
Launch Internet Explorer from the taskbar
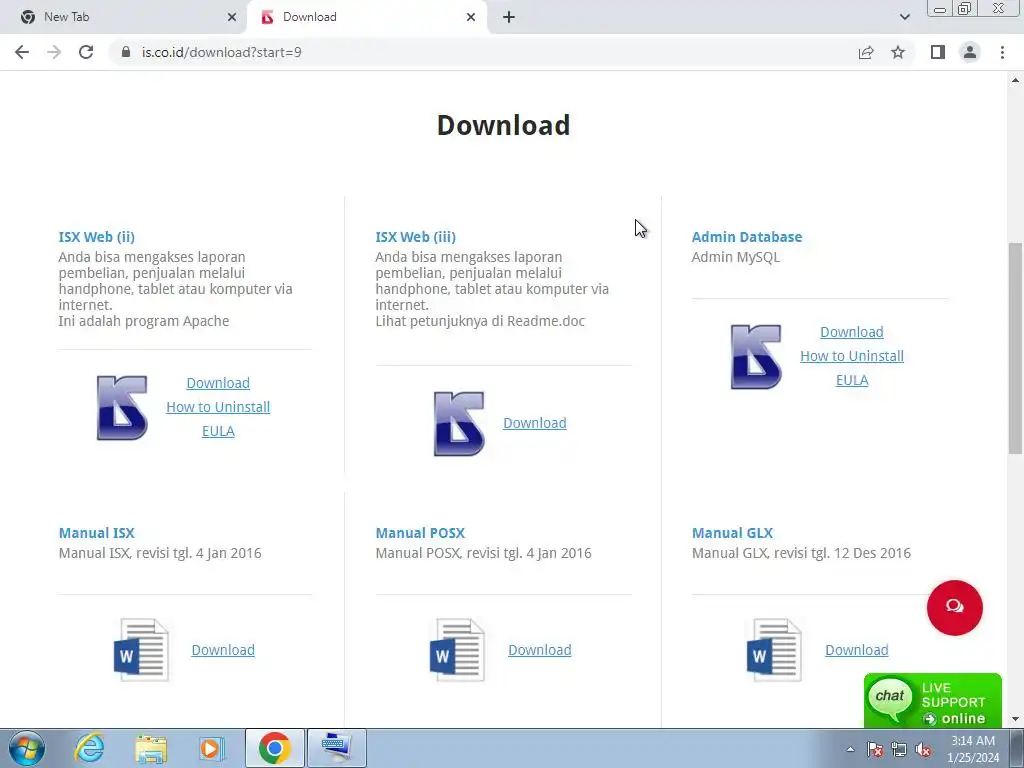pyautogui.click(x=89, y=748)
